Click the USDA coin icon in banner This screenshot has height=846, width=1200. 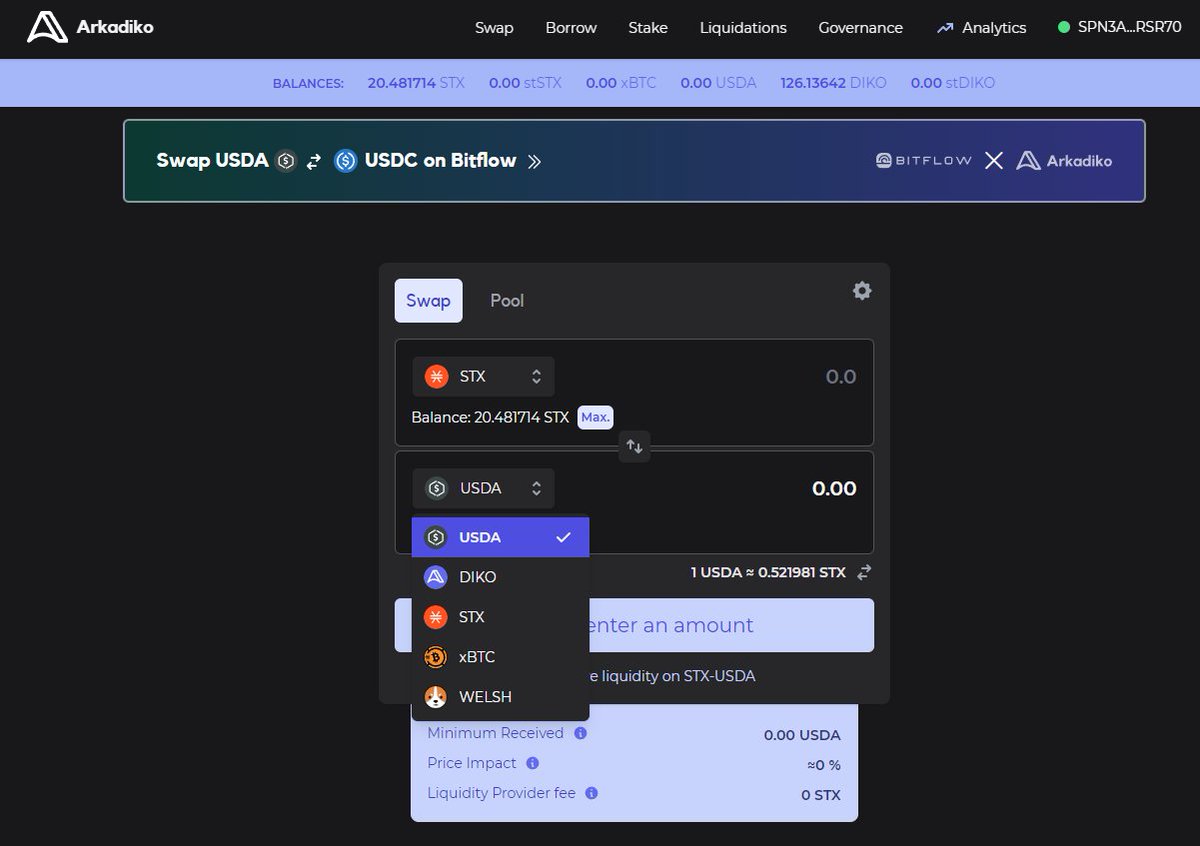(286, 160)
